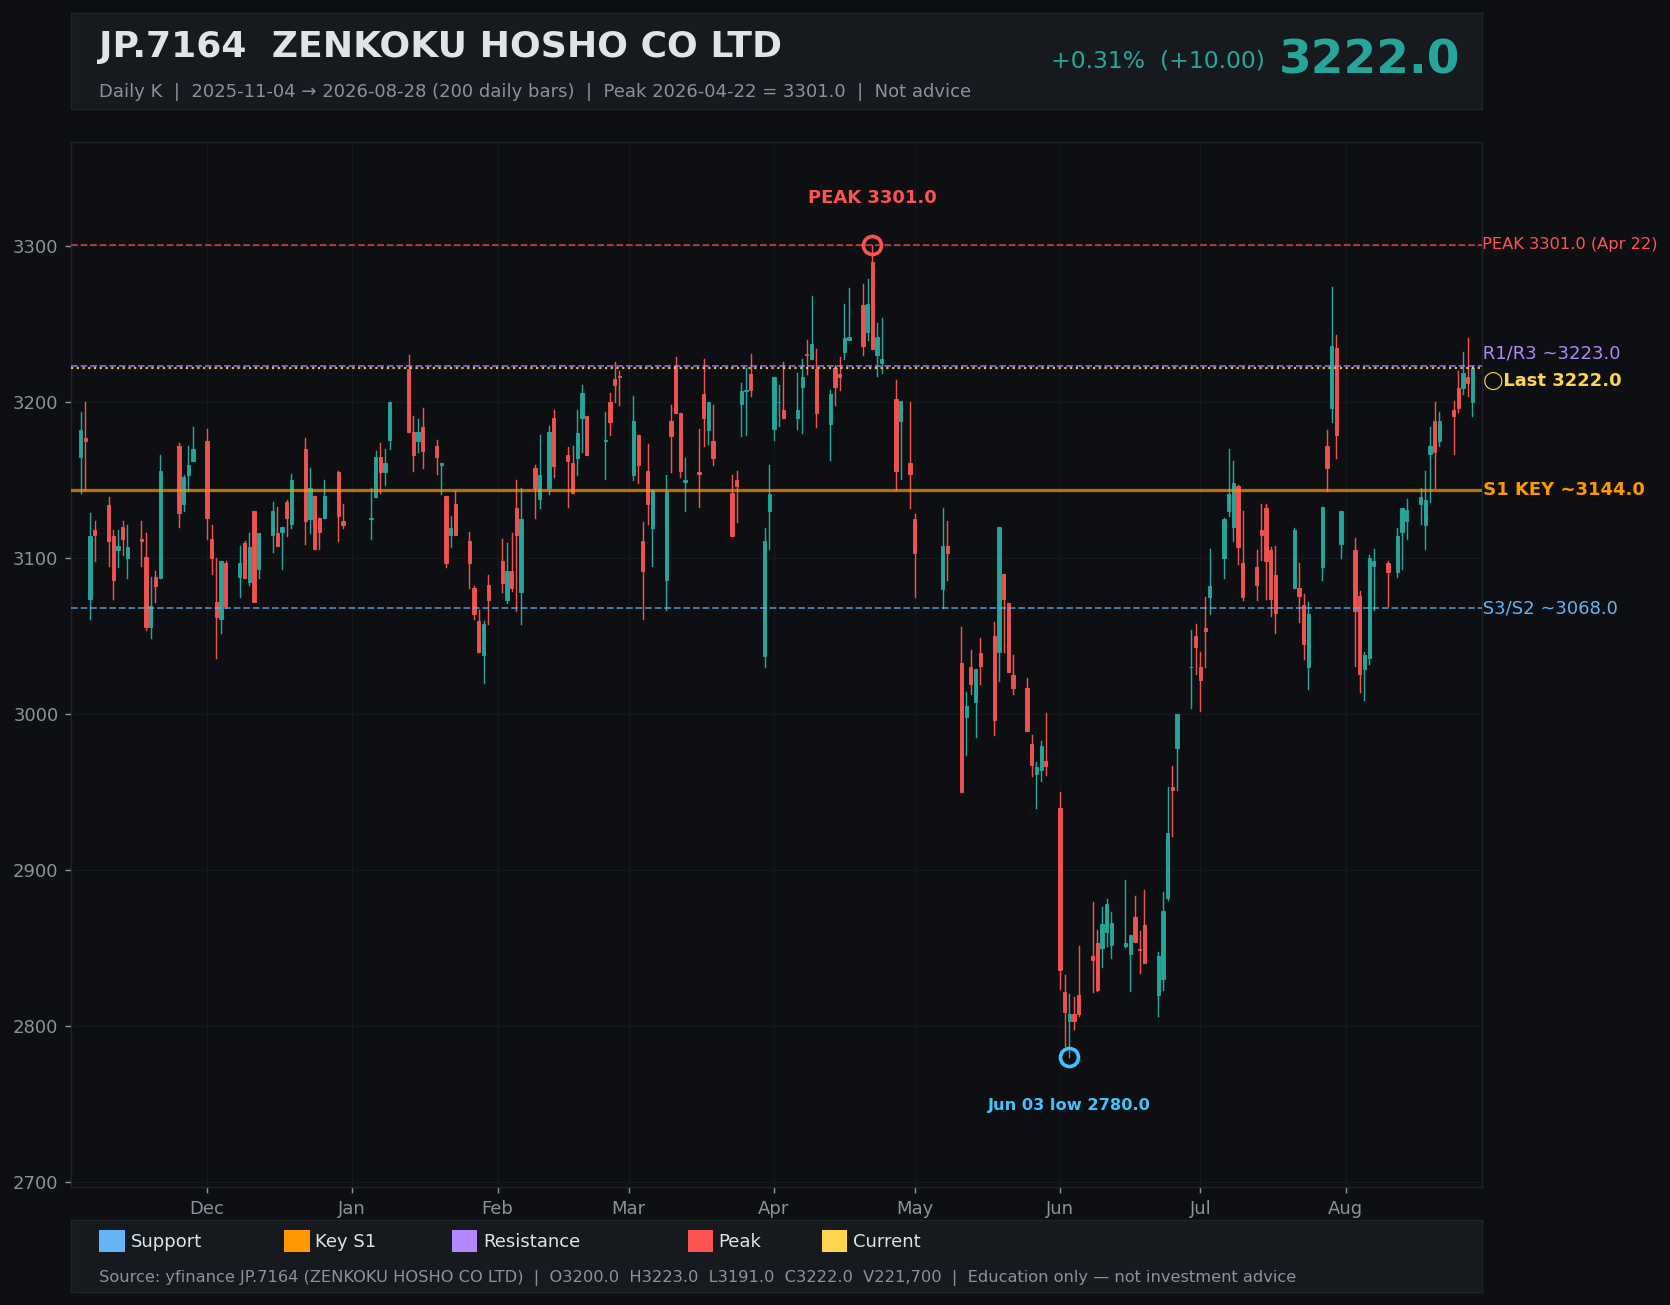
Task: Click the 'PEAK 3301.0 (Apr 22)' right-edge label
Action: [x=1569, y=244]
